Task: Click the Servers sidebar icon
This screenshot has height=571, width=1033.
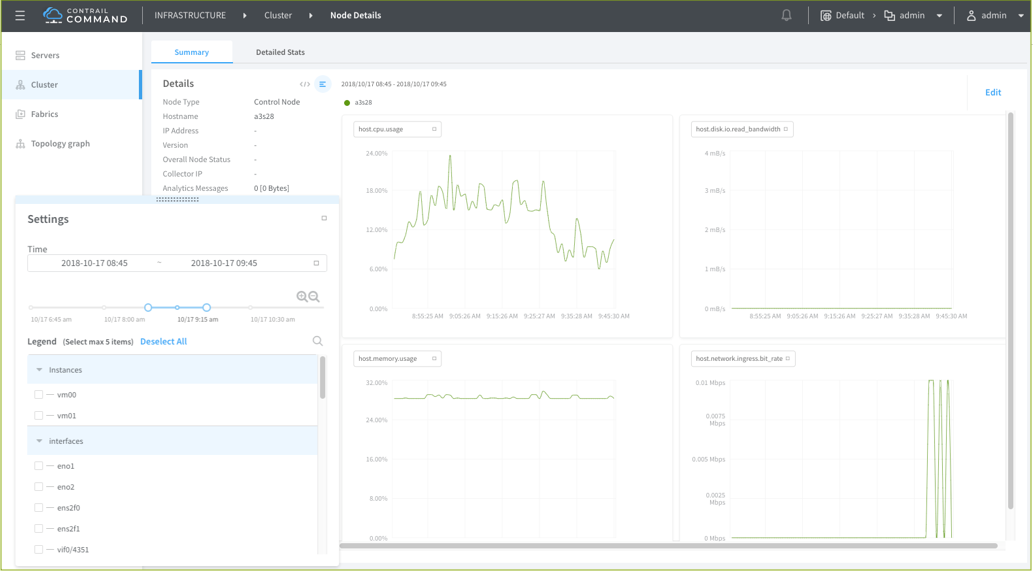Action: [20, 55]
